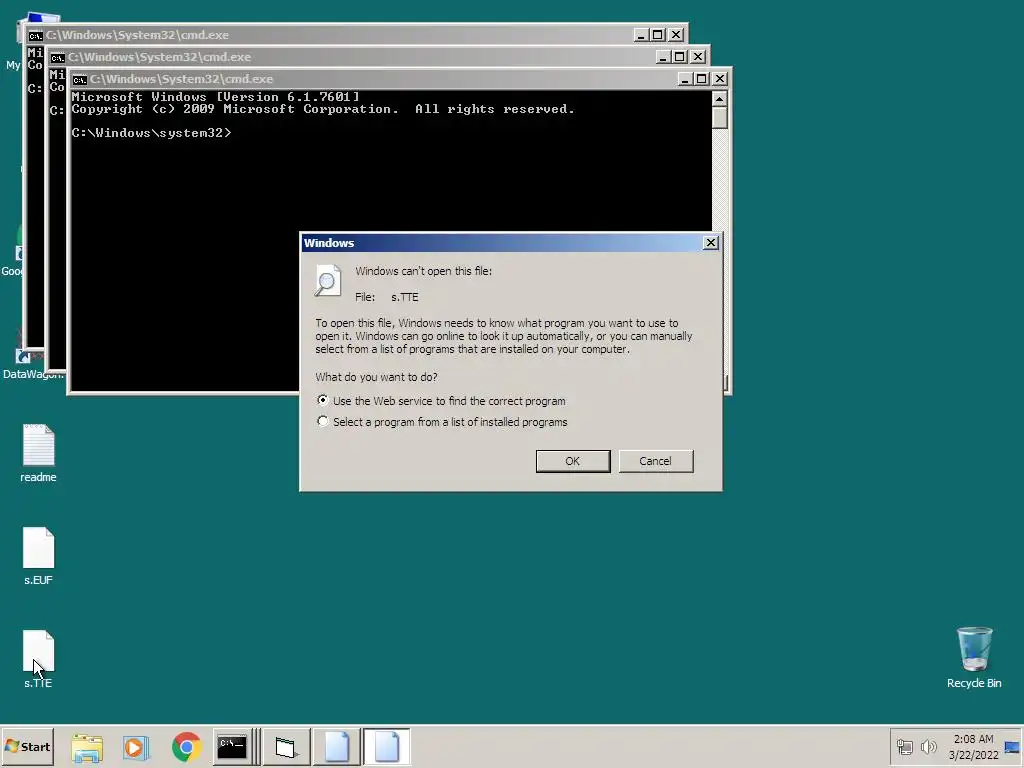This screenshot has width=1024, height=768.
Task: Open the Recycle Bin icon
Action: point(974,658)
